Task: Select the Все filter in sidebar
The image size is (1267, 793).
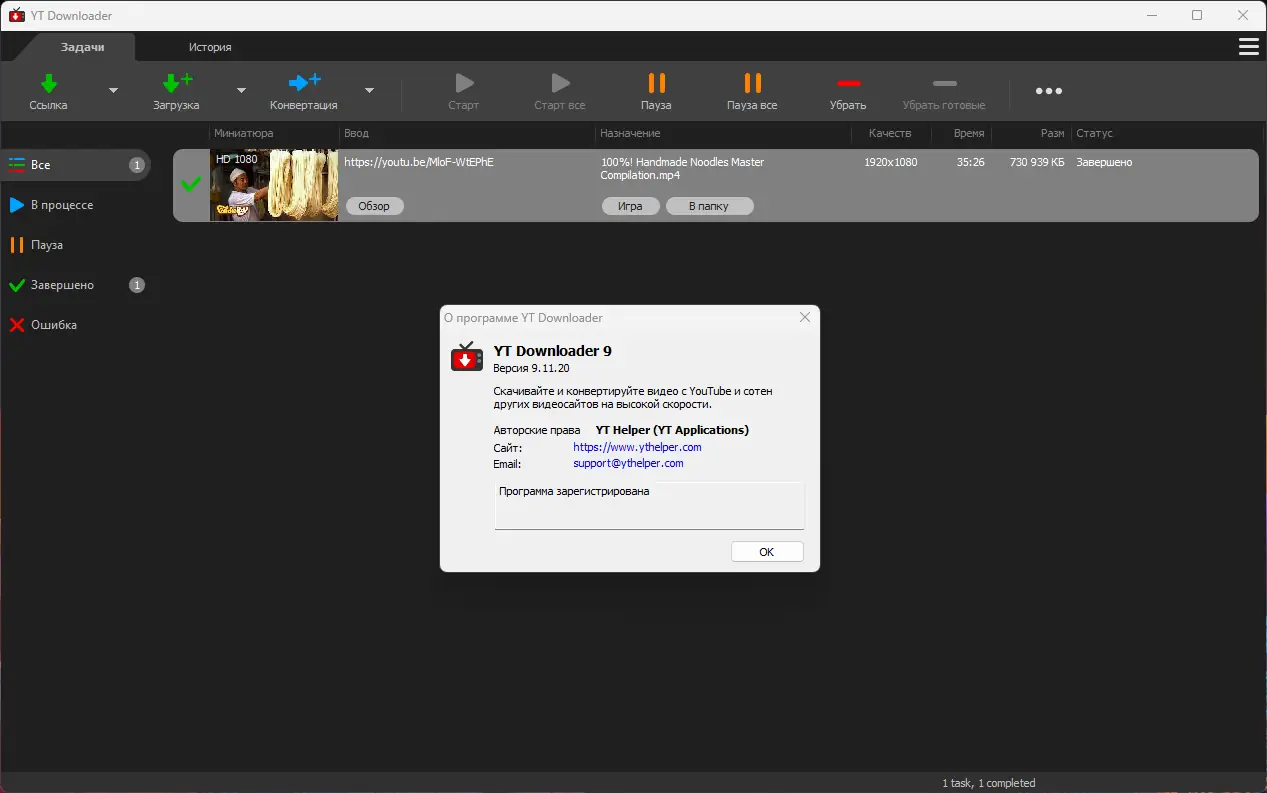Action: coord(76,165)
